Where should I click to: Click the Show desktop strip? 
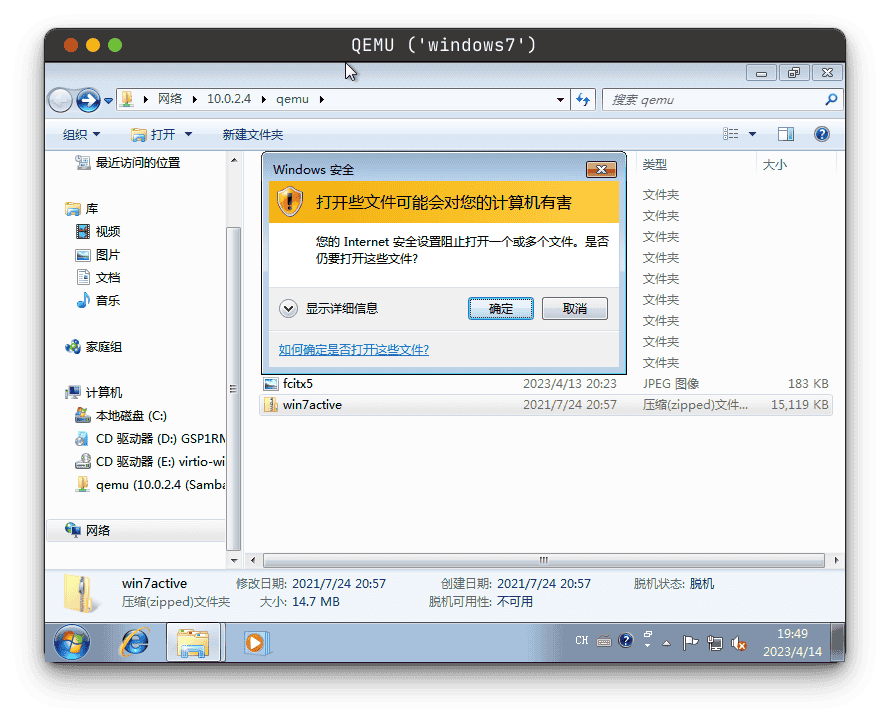point(838,642)
